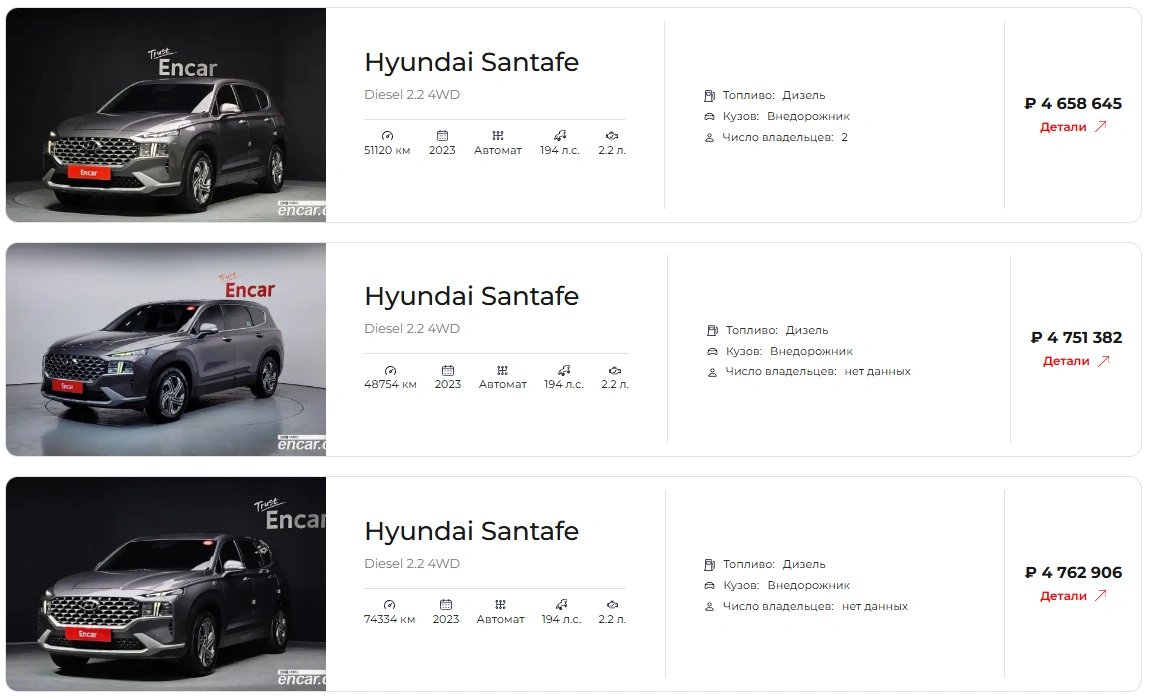Open the photo of the 74334 км Santafe

[166, 584]
